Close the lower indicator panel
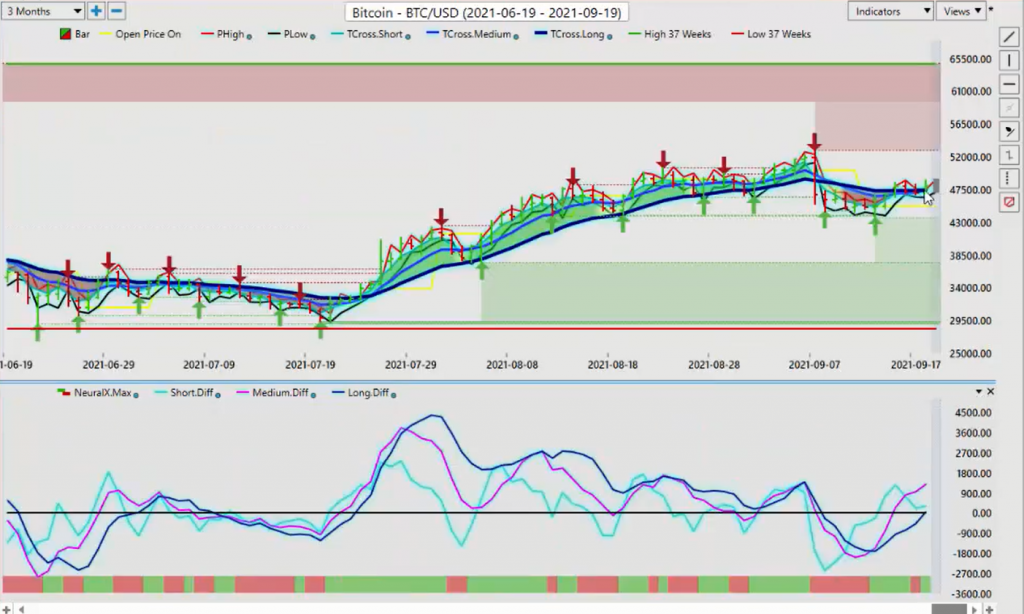This screenshot has width=1024, height=614. tap(990, 391)
